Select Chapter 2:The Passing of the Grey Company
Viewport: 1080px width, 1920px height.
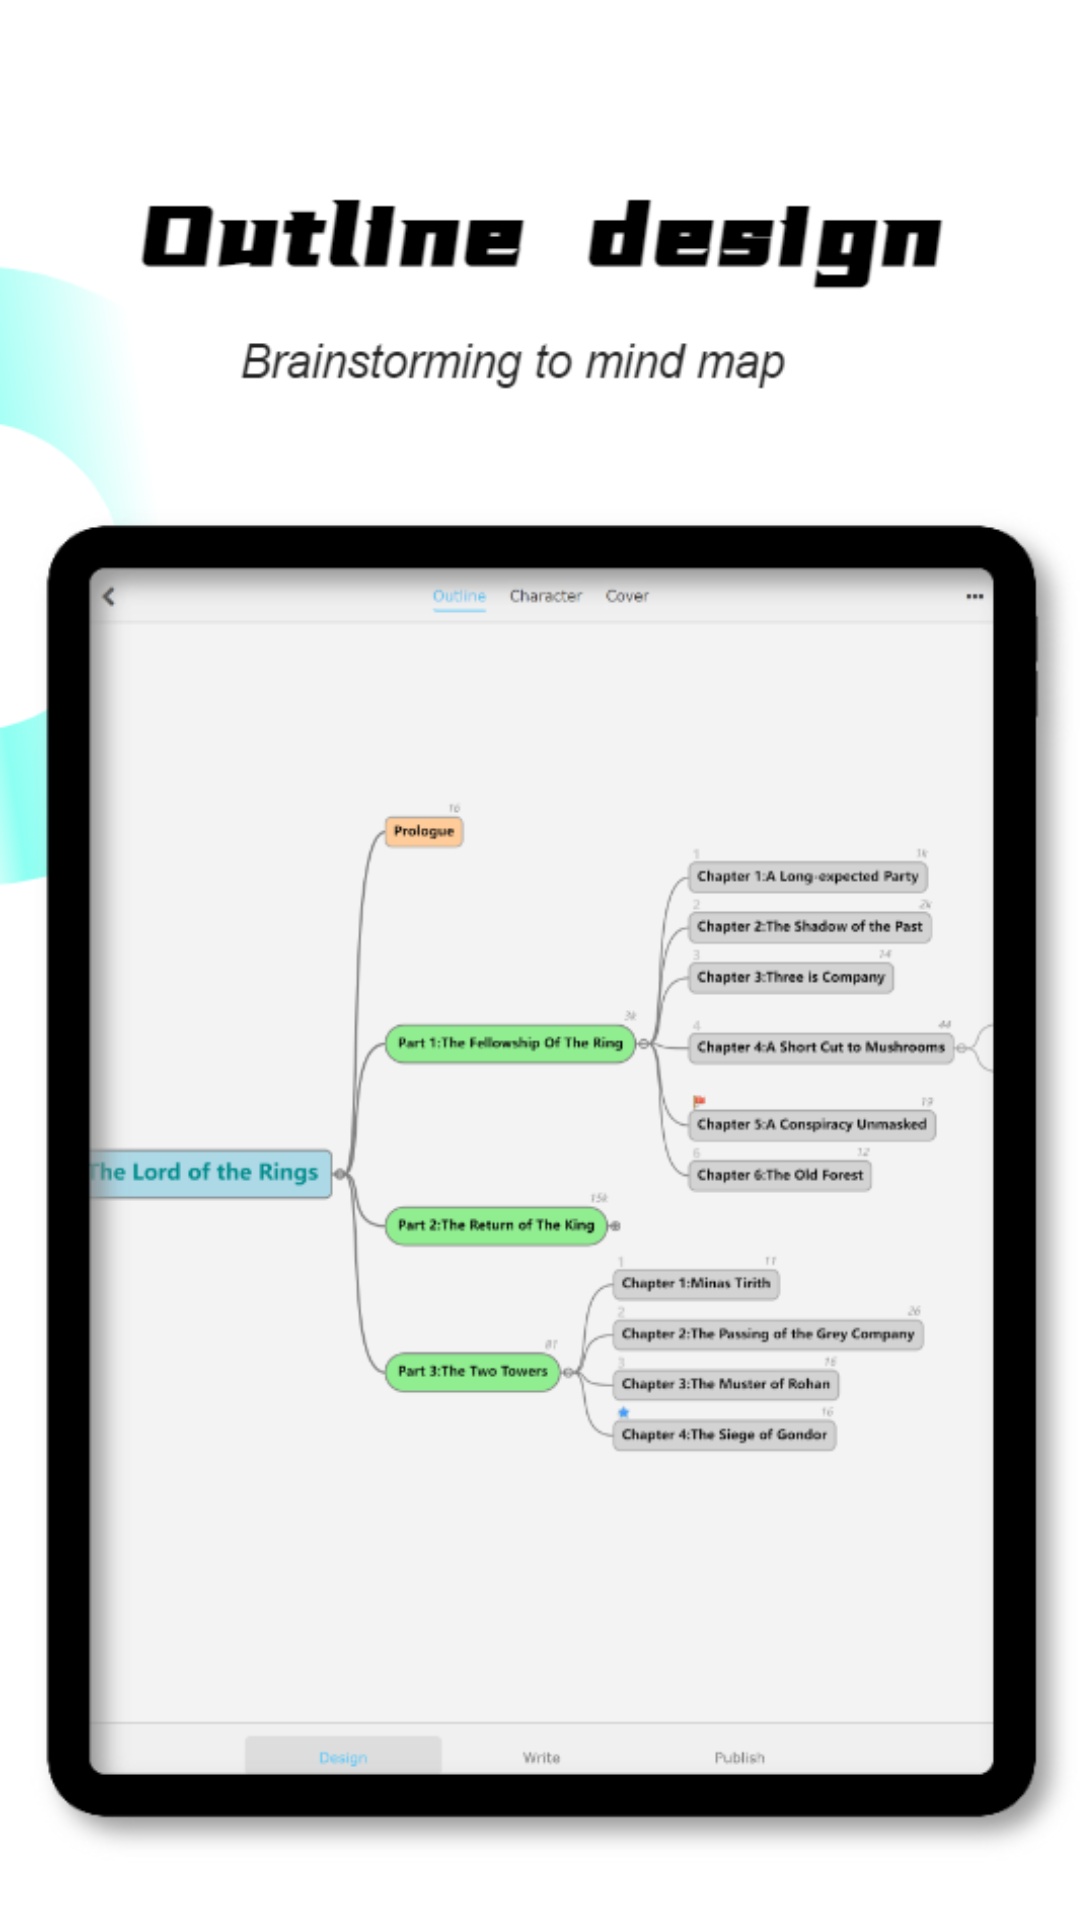768,1334
